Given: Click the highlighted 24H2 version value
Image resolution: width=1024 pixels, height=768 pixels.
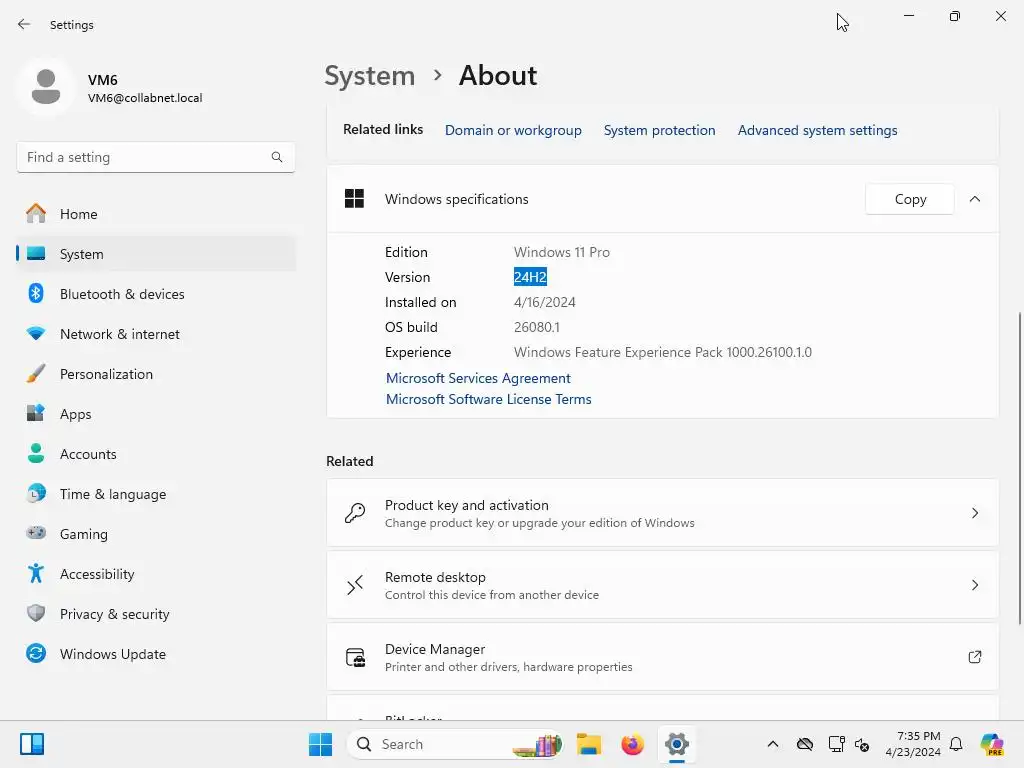Looking at the screenshot, I should click(530, 277).
